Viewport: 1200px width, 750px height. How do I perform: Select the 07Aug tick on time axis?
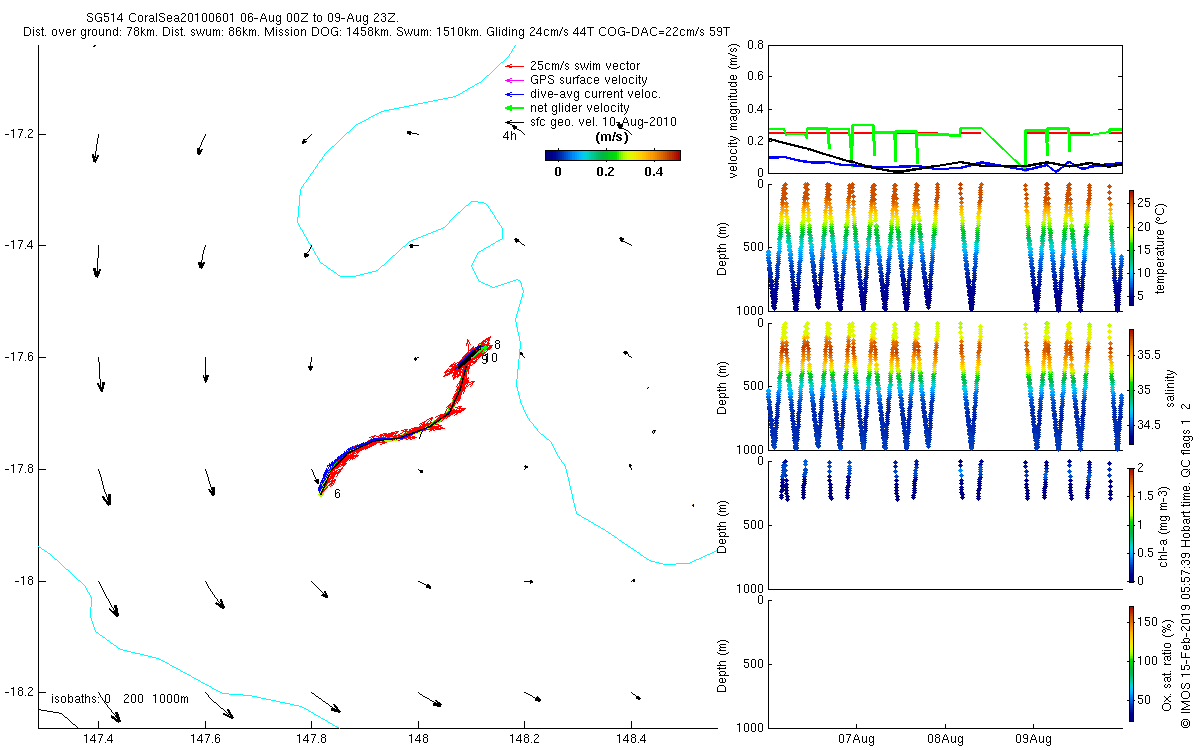point(857,739)
